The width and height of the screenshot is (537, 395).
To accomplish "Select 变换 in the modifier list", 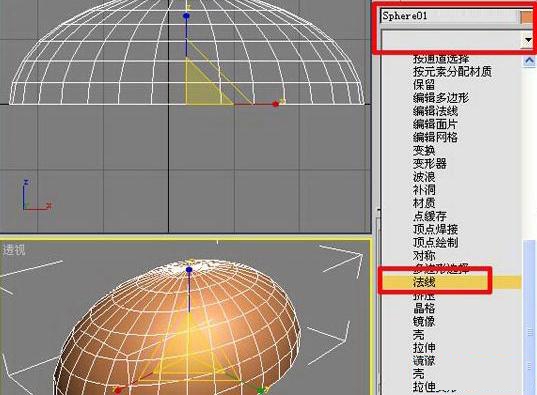I will tap(424, 150).
